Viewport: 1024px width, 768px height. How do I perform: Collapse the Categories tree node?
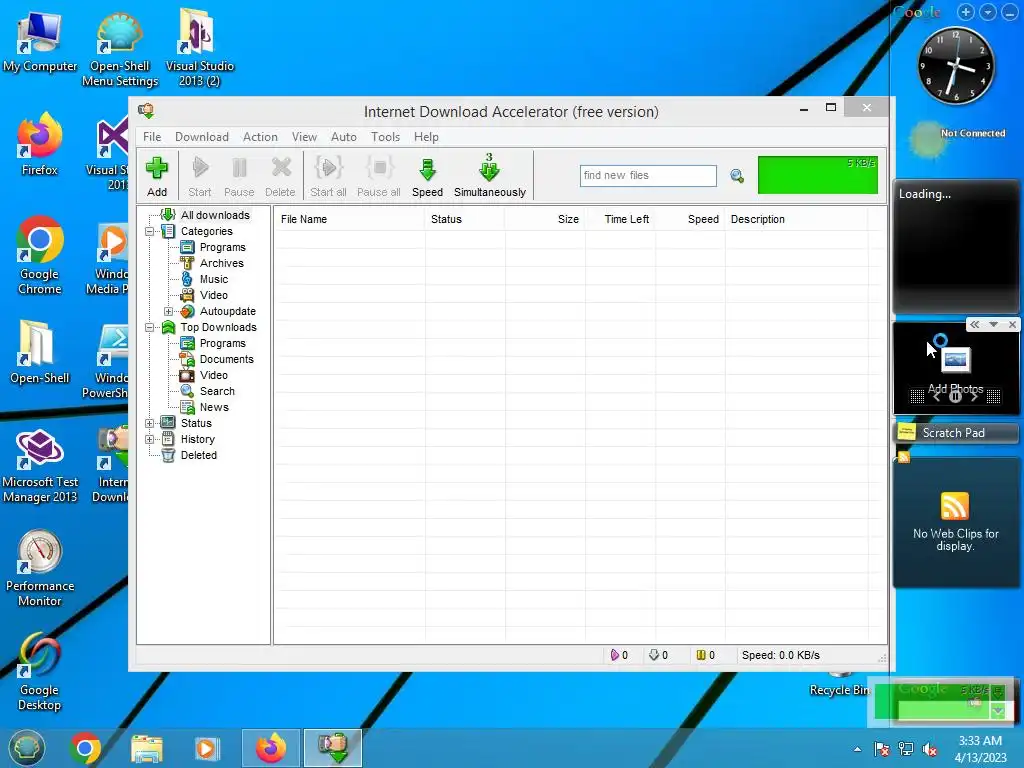pos(150,231)
